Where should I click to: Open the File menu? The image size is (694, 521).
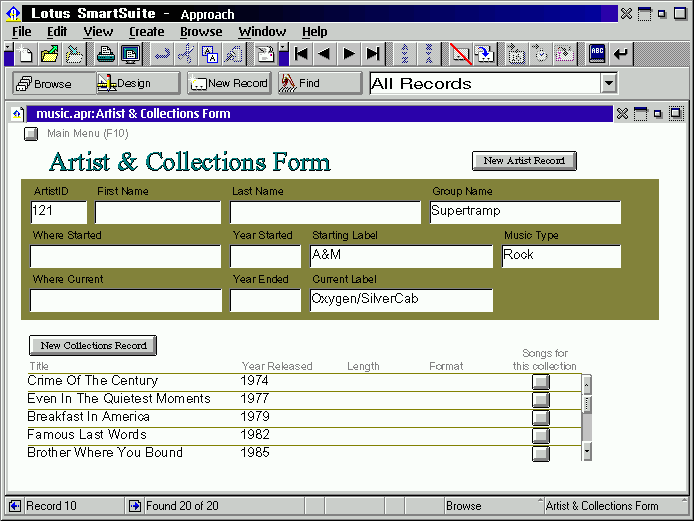tap(22, 32)
